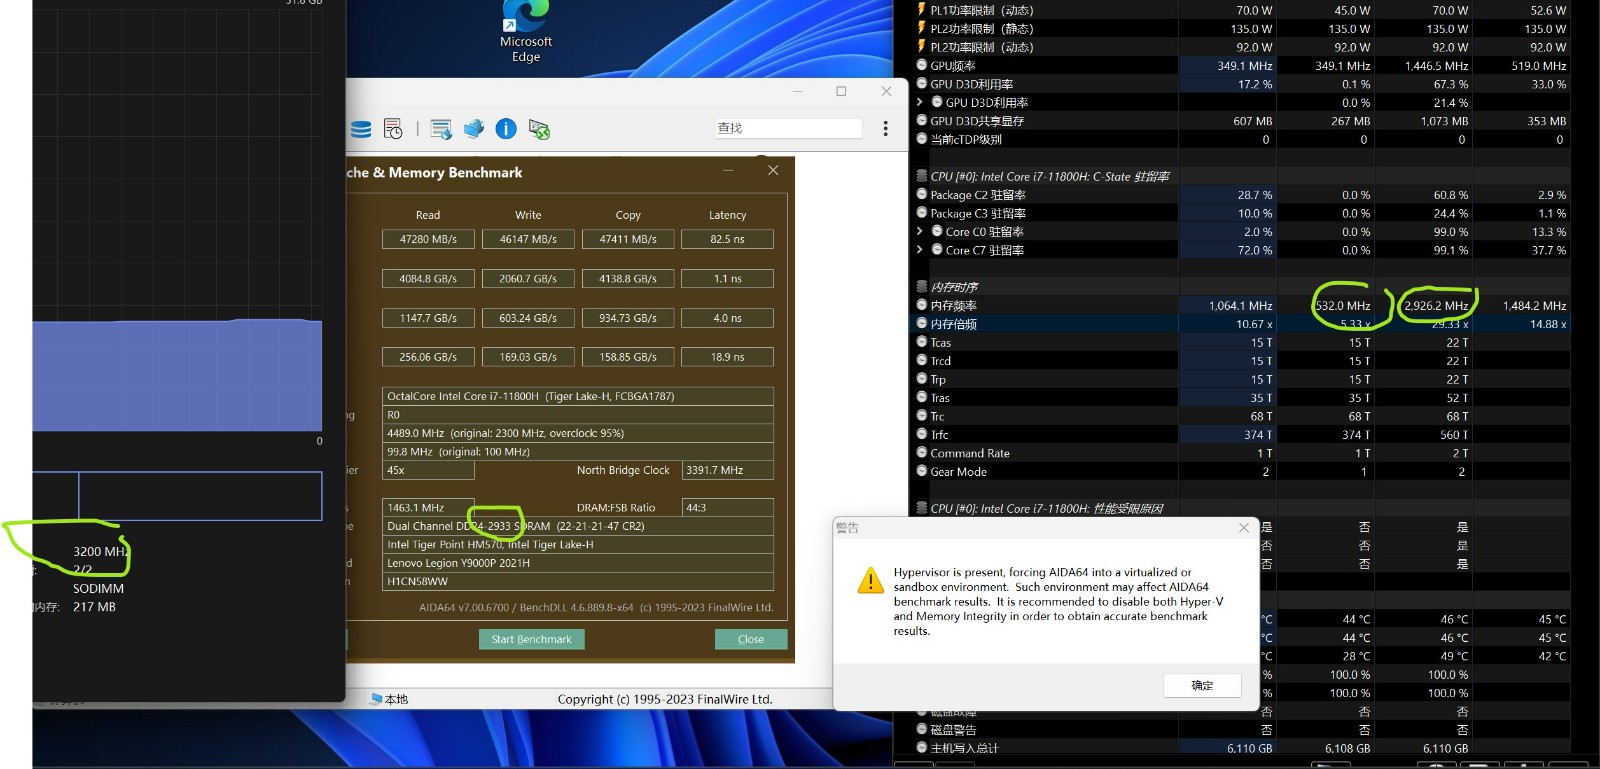
Task: Click the chip icon of 性能受限原因 header
Action: [x=922, y=508]
